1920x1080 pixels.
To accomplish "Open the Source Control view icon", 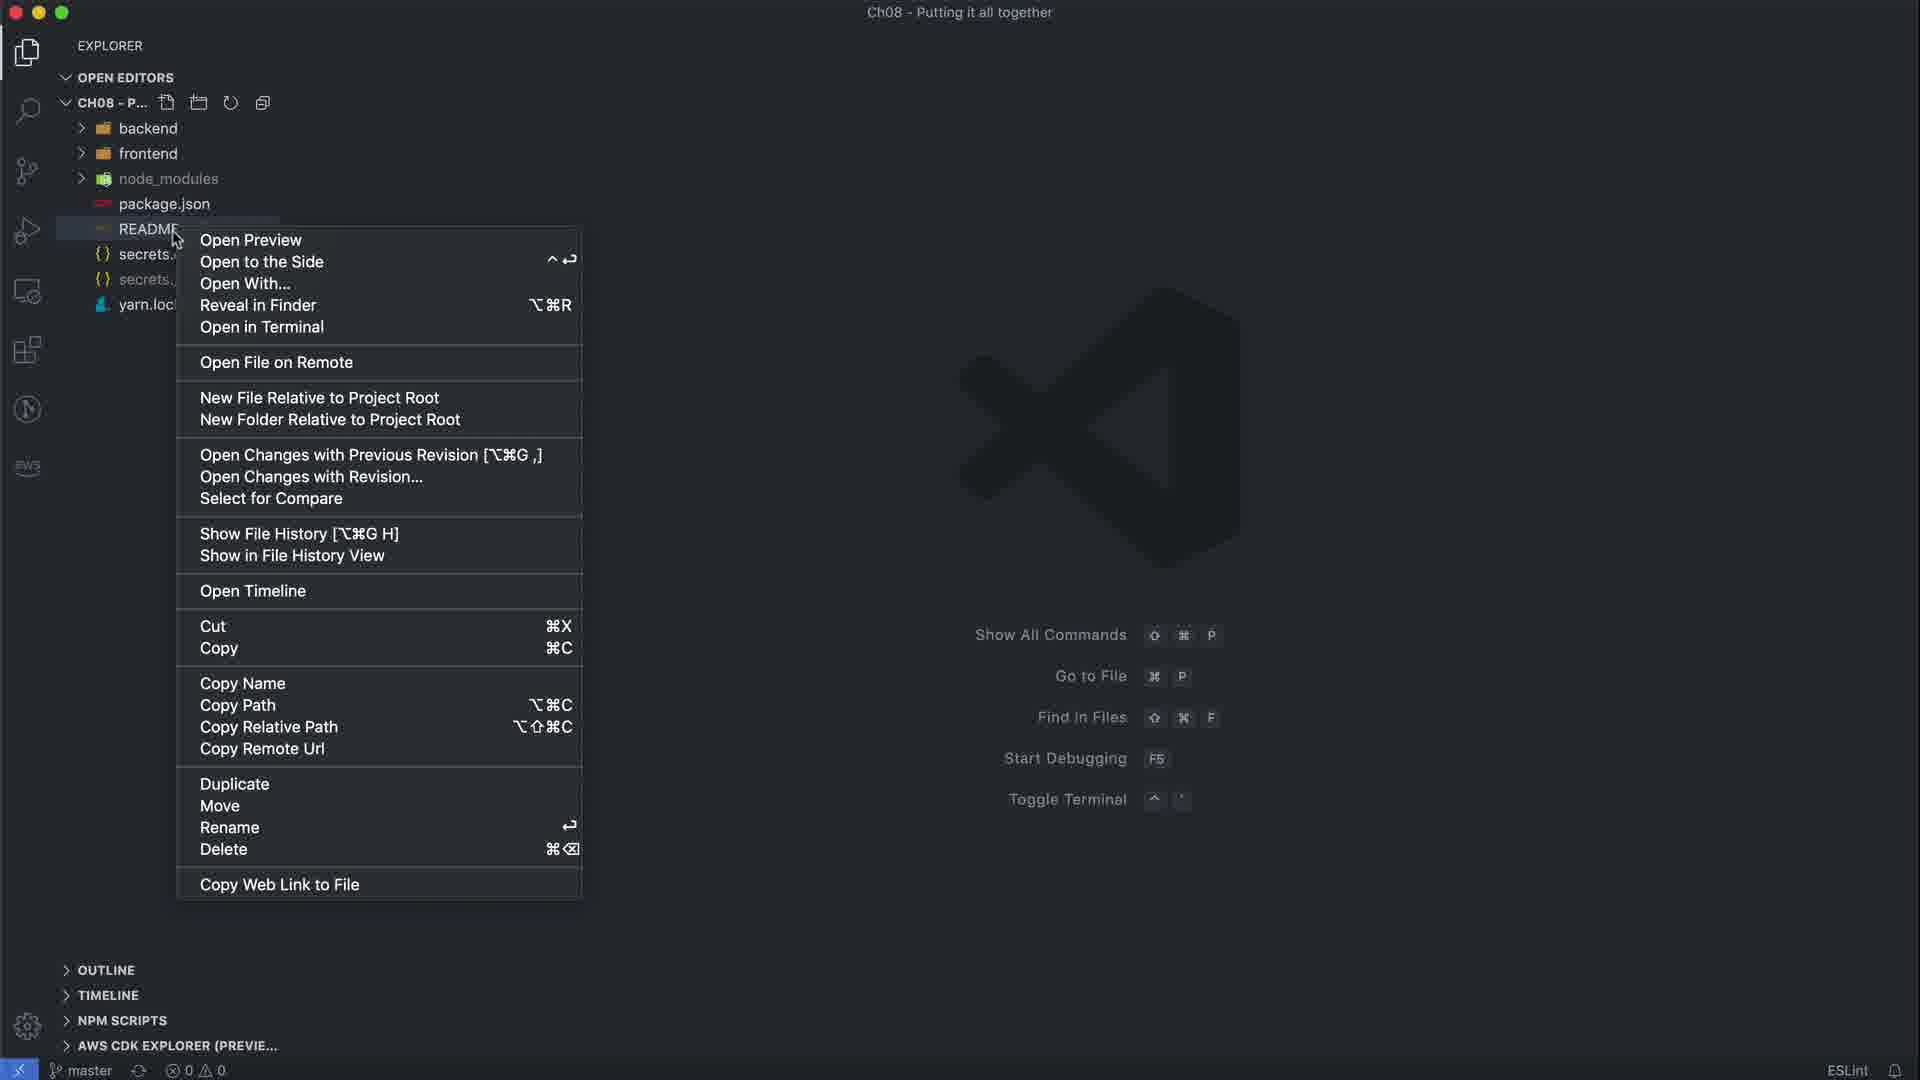I will click(27, 171).
